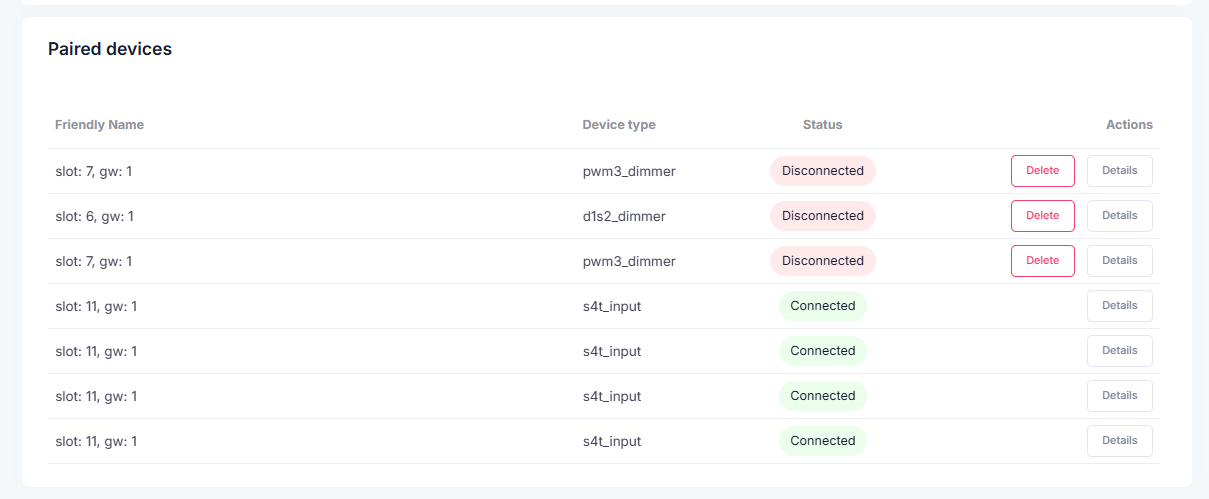The height and width of the screenshot is (499, 1209).
Task: View Details of the third s4t_input row
Action: [1119, 396]
